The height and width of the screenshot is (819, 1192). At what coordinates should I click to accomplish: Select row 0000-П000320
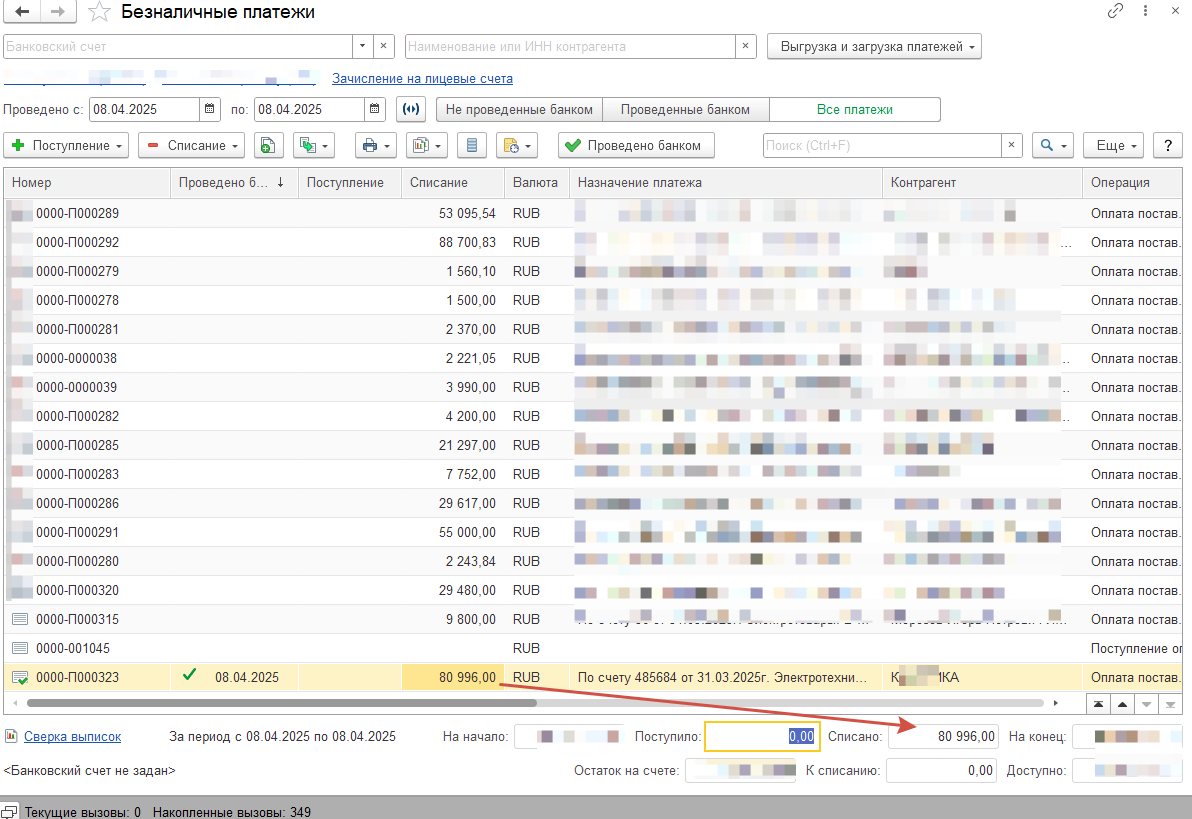(x=593, y=590)
